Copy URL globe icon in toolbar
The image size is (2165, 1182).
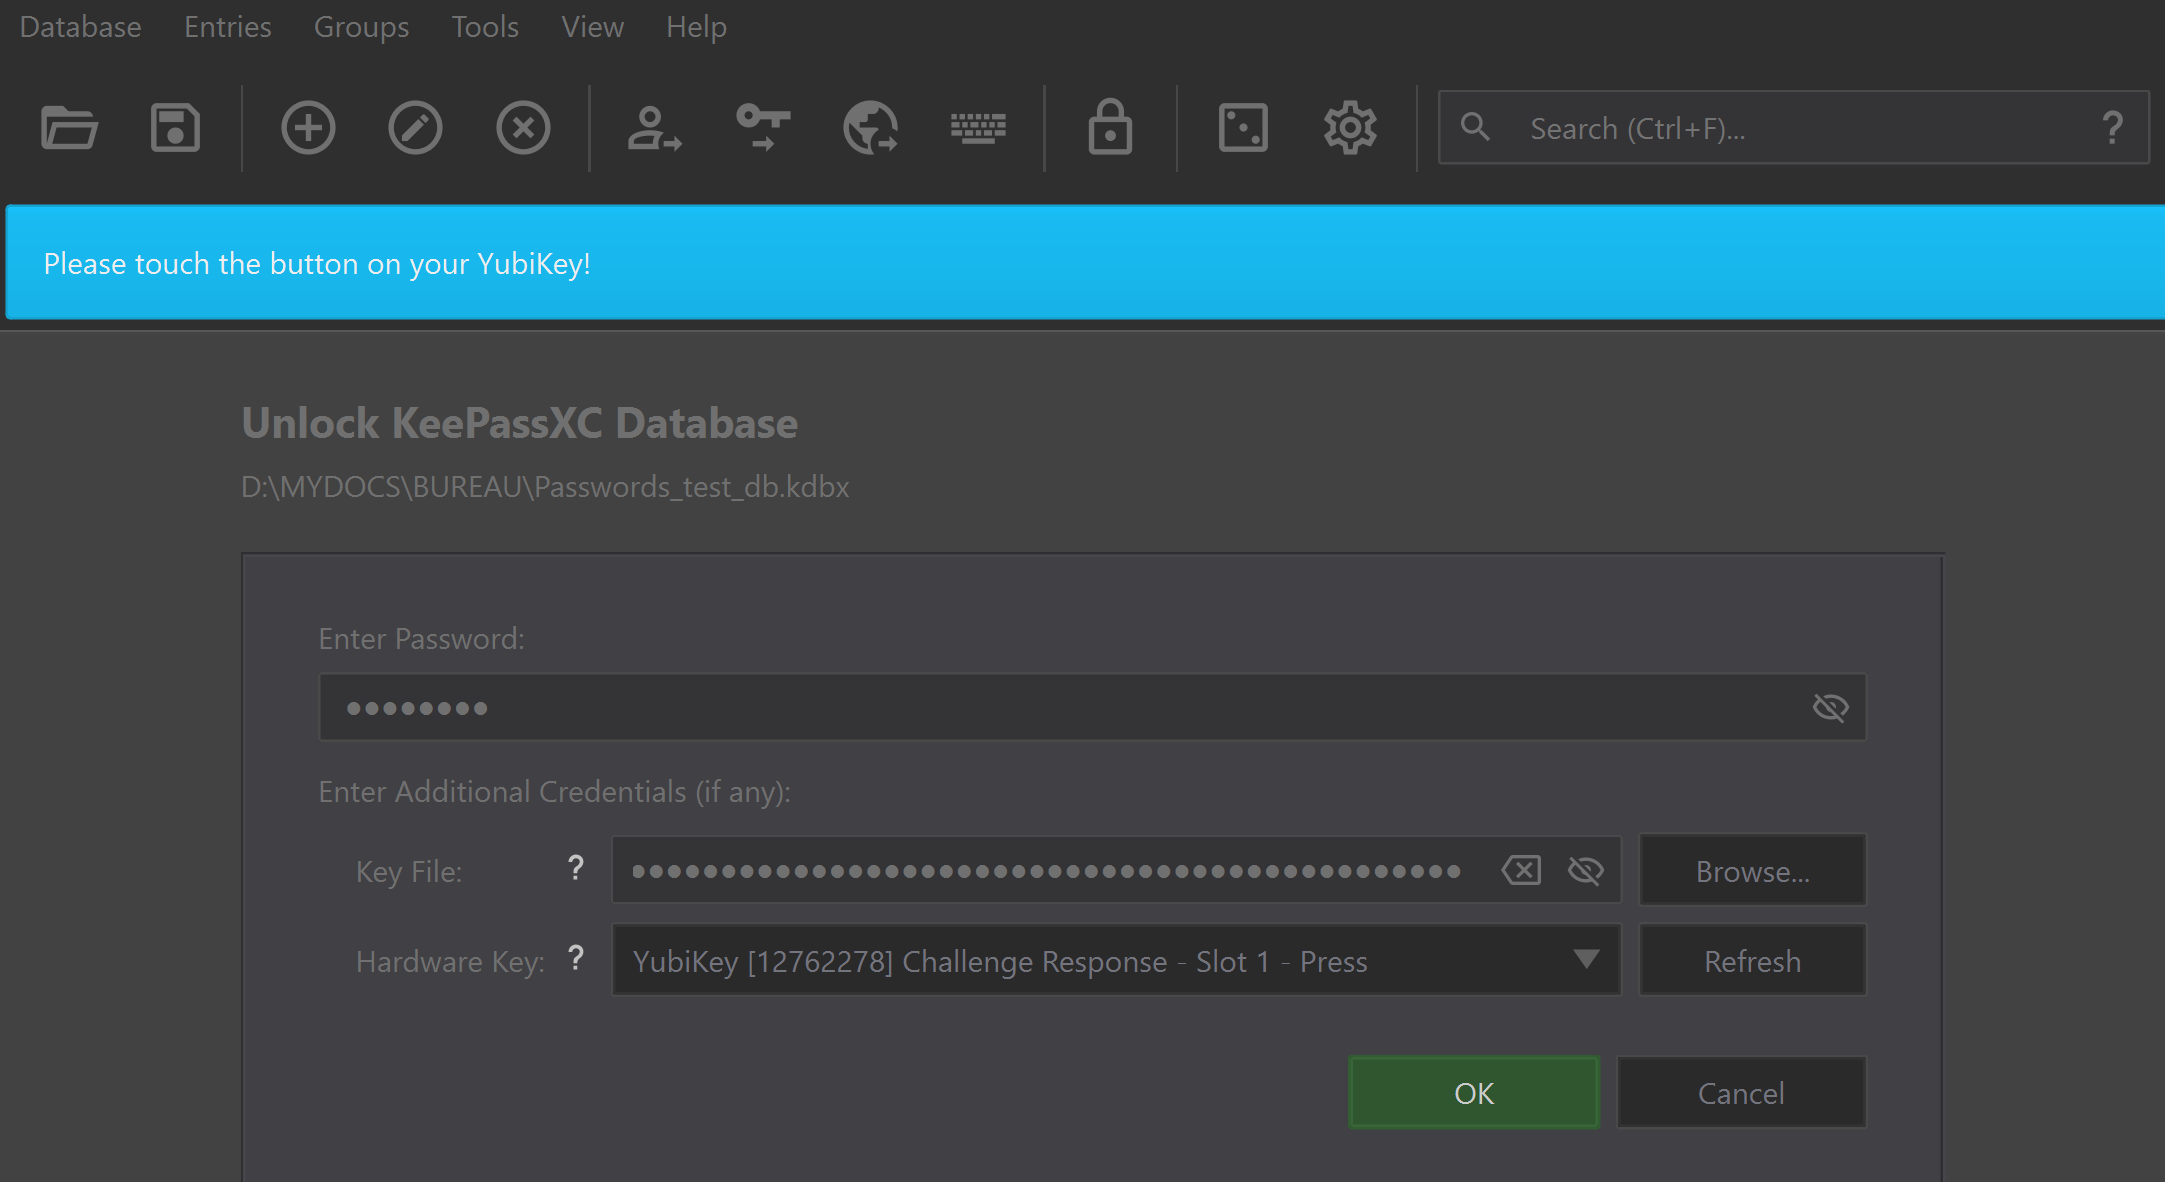pos(870,128)
